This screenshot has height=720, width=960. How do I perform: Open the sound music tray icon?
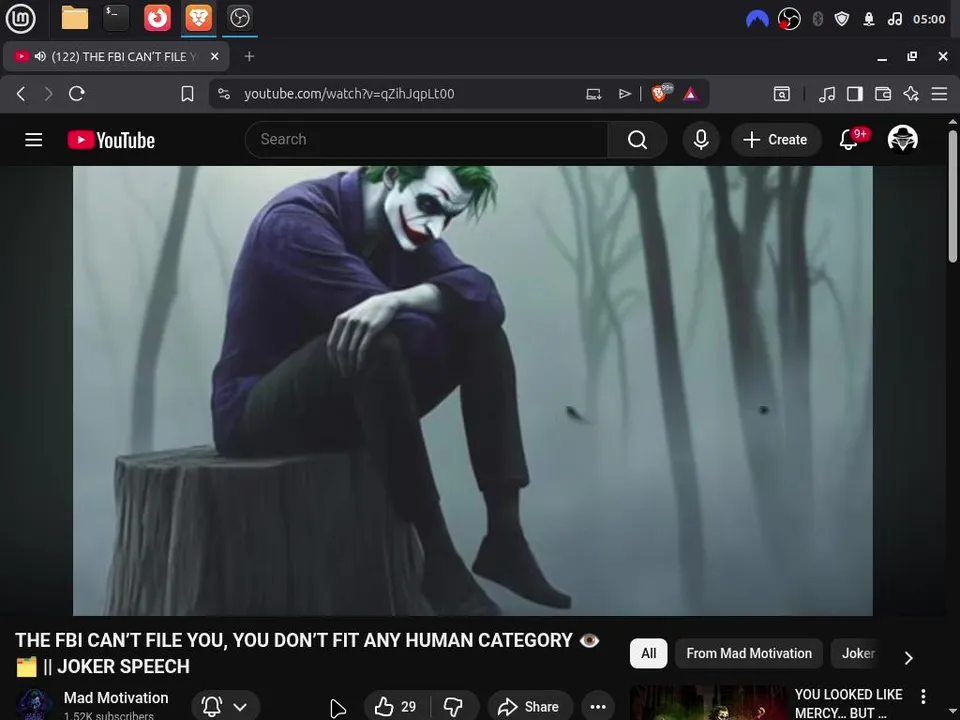click(894, 19)
